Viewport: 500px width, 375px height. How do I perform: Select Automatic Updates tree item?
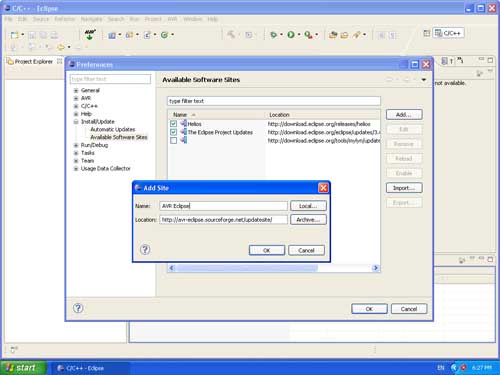point(113,129)
